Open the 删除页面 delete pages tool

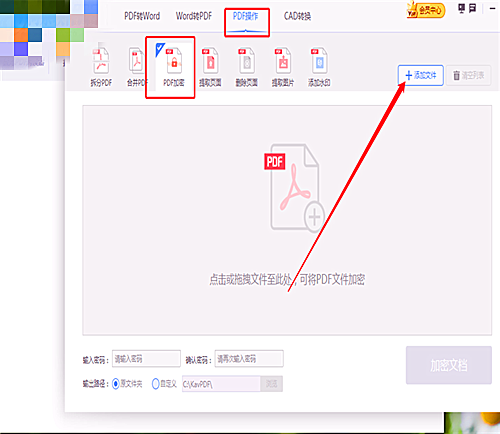247,68
